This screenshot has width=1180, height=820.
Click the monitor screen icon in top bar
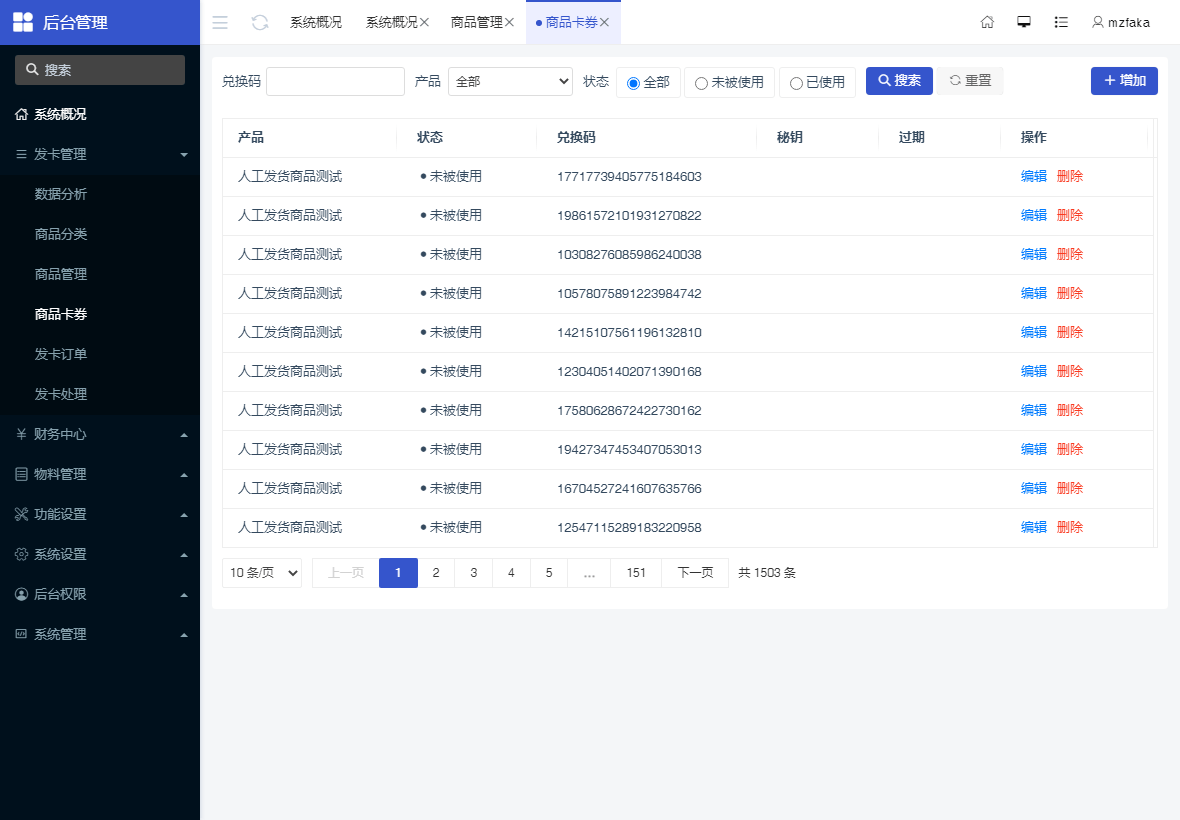(1023, 22)
